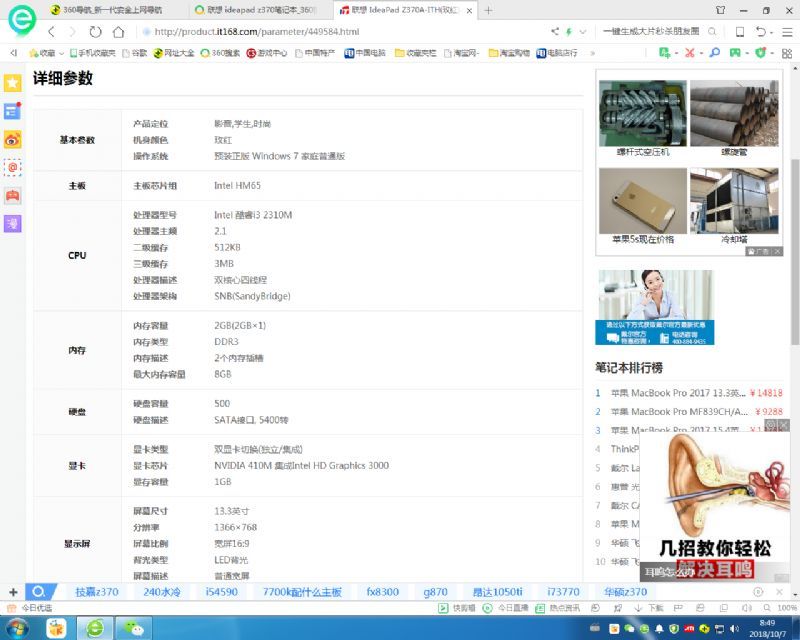This screenshot has height=640, width=800.
Task: Open the dropdown beside the green shield icon
Action: point(771,53)
